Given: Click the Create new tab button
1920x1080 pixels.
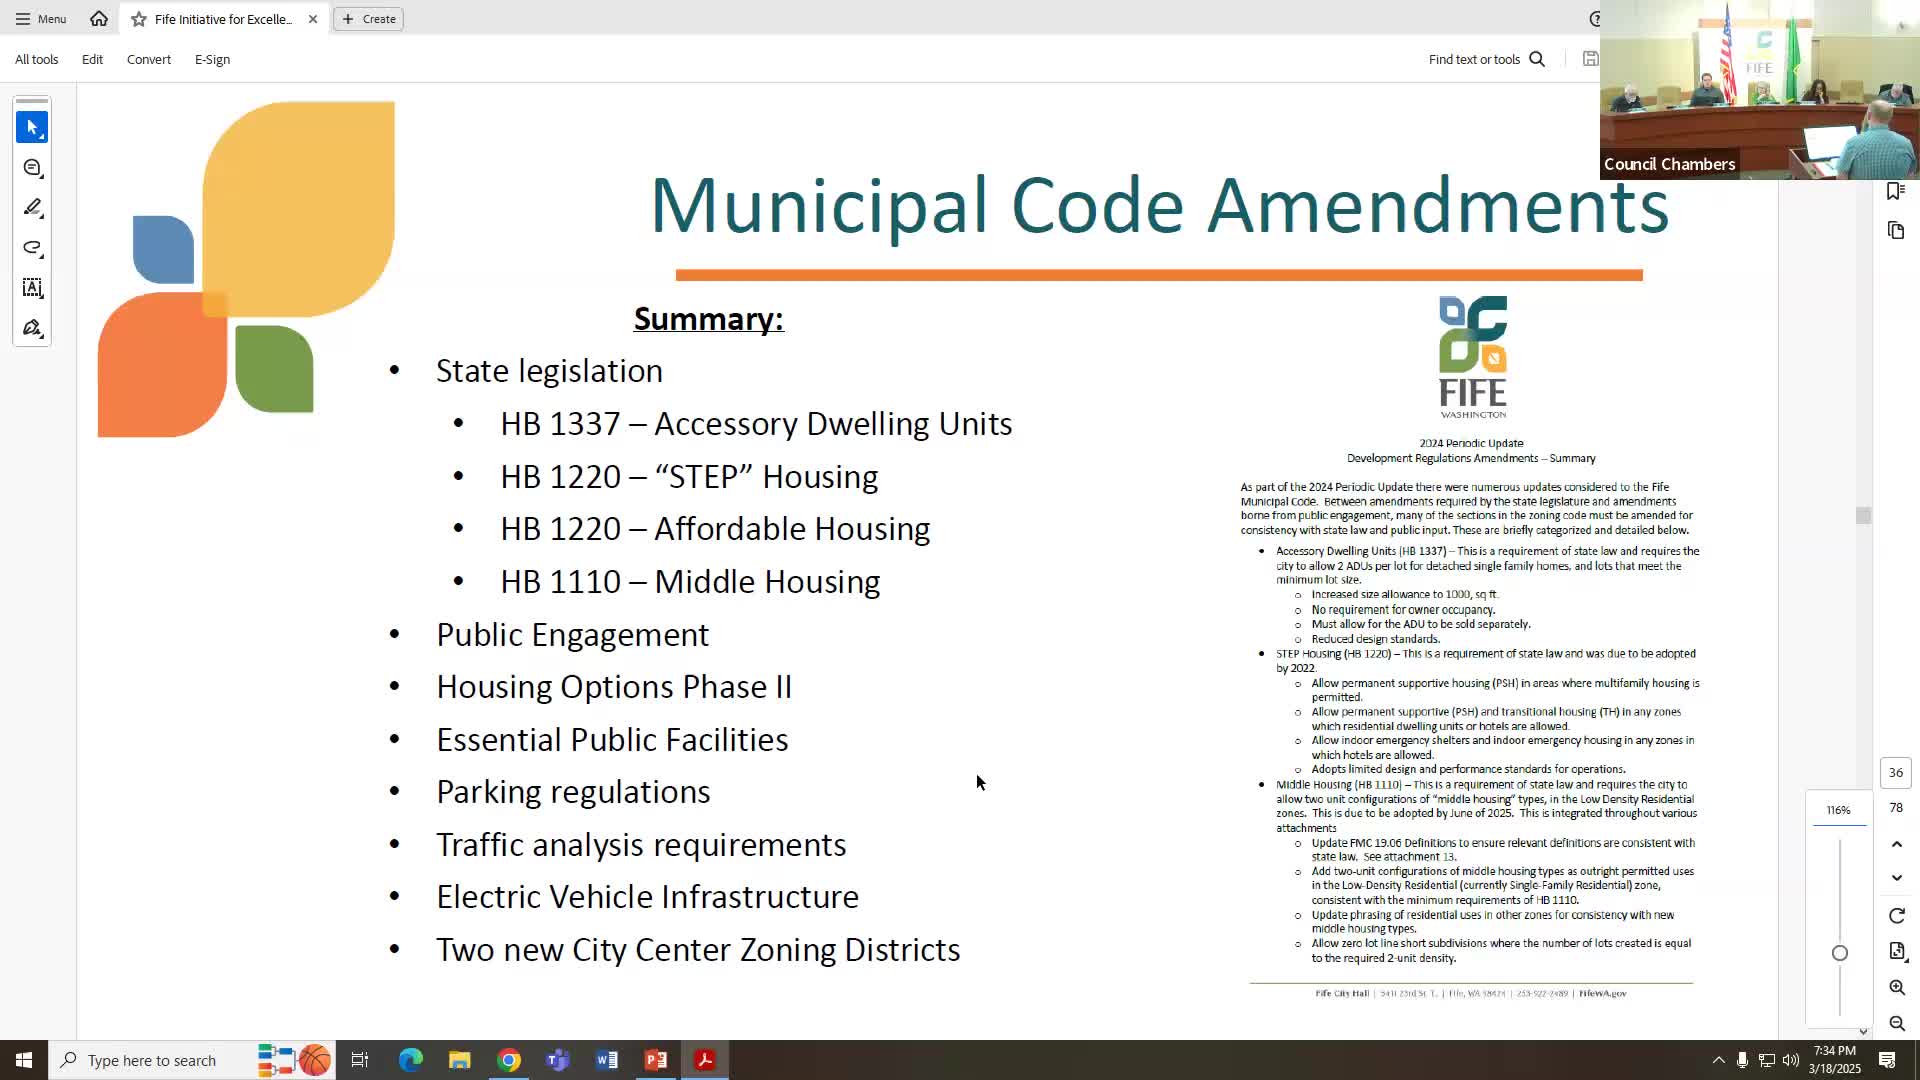Looking at the screenshot, I should pos(369,19).
